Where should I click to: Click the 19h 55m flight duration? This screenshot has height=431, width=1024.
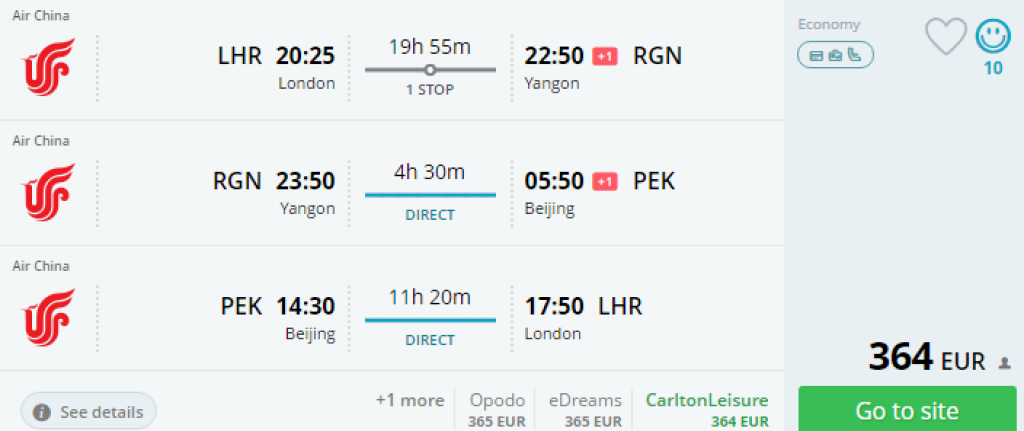click(430, 47)
